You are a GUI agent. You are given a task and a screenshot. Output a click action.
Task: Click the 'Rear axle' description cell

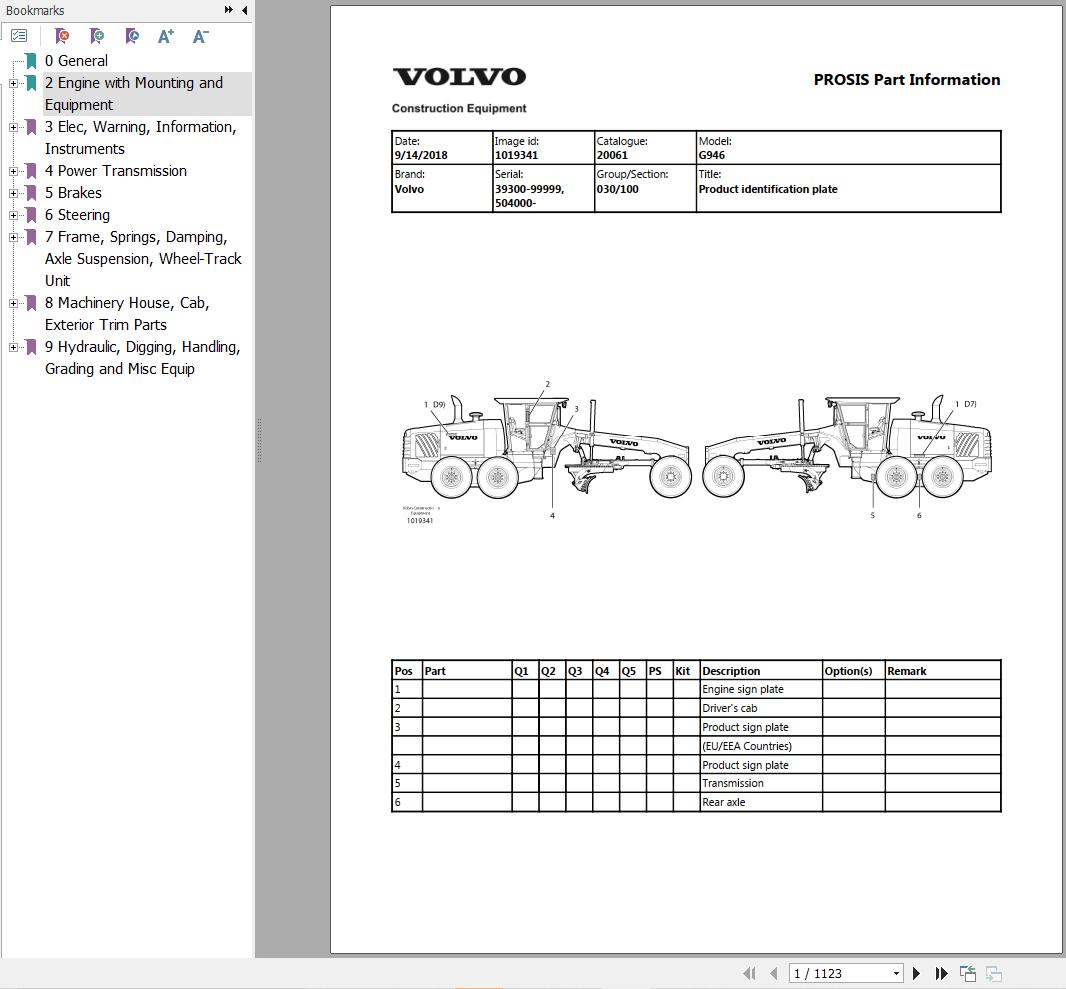761,802
